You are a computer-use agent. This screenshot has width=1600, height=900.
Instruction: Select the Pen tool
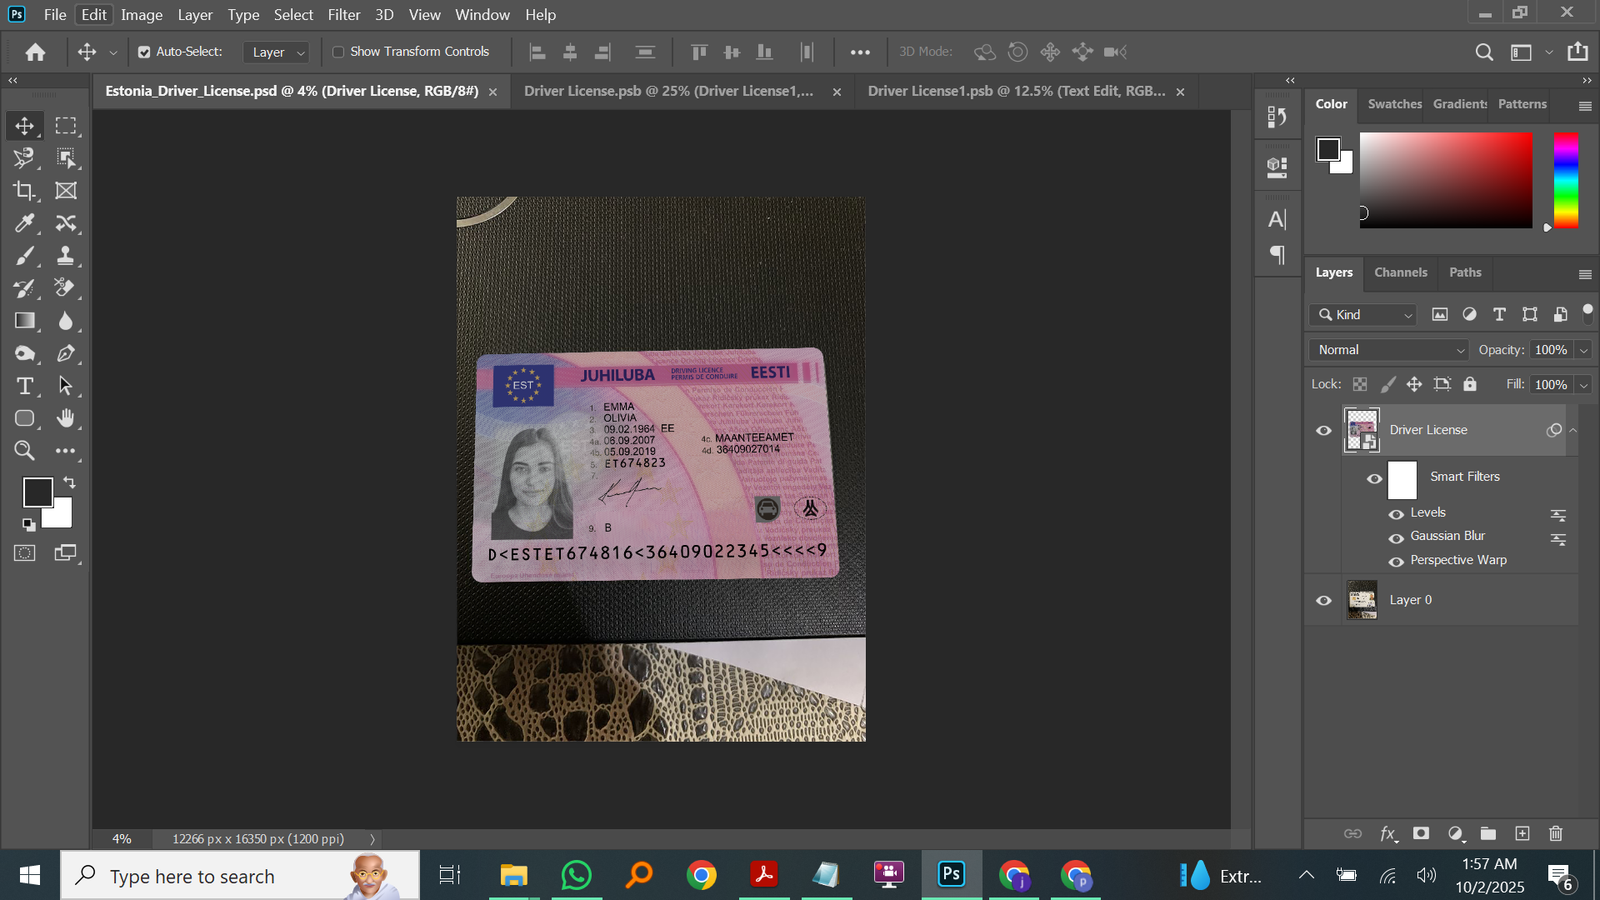pos(66,353)
